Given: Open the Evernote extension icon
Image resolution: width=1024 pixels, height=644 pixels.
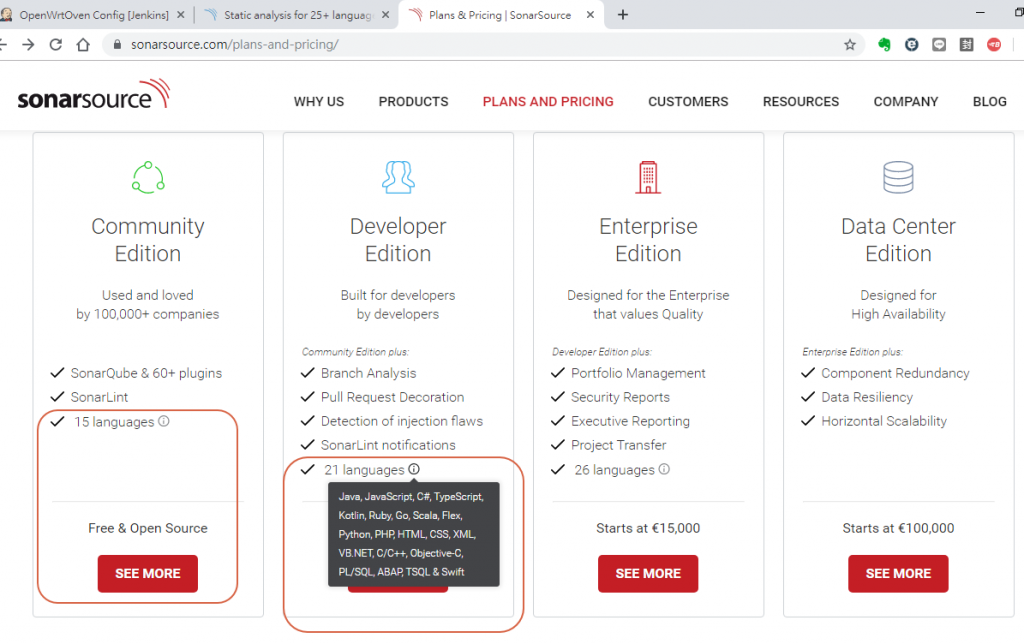Looking at the screenshot, I should click(884, 44).
